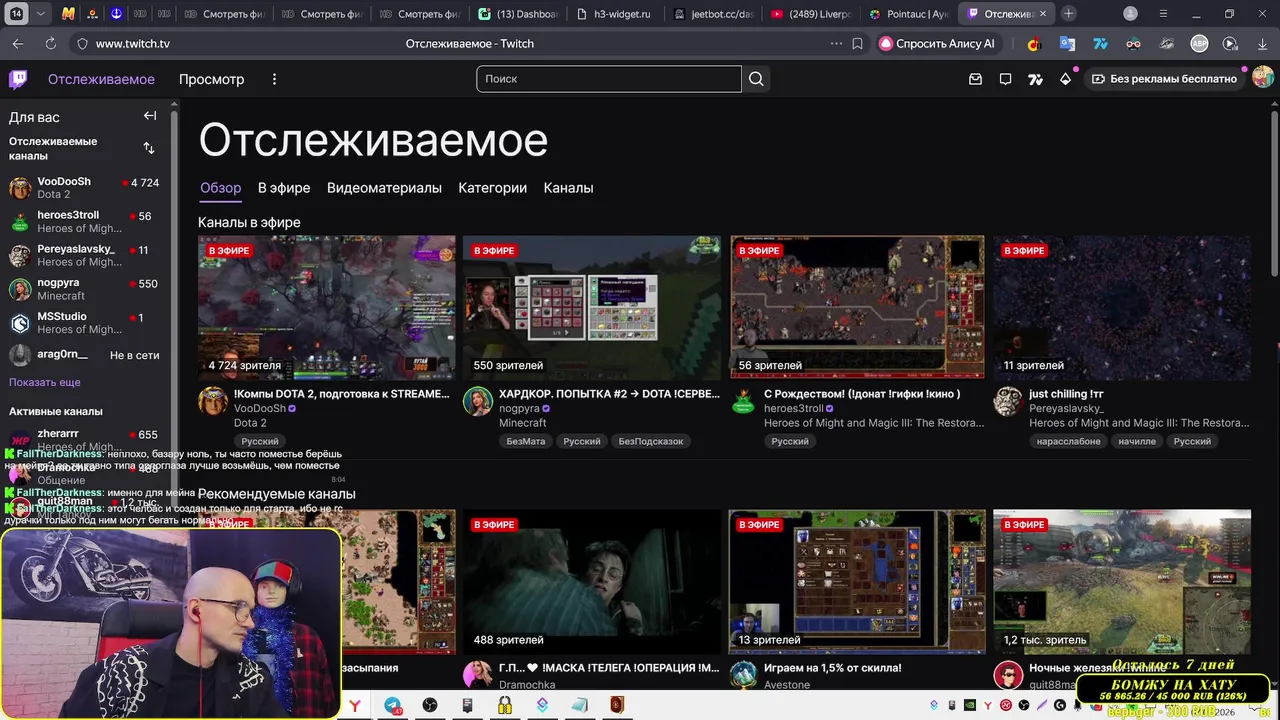Open the translator extension icon
Viewport: 1280px width, 720px height.
1067,44
